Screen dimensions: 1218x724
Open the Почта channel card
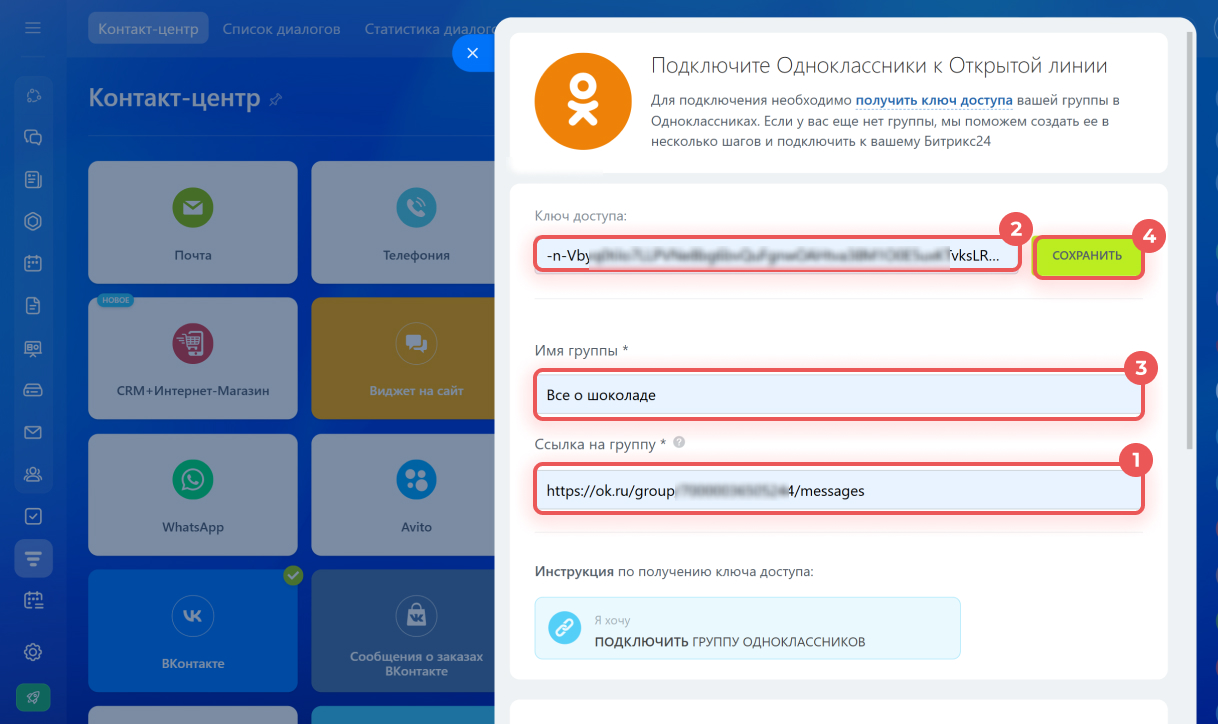[193, 222]
